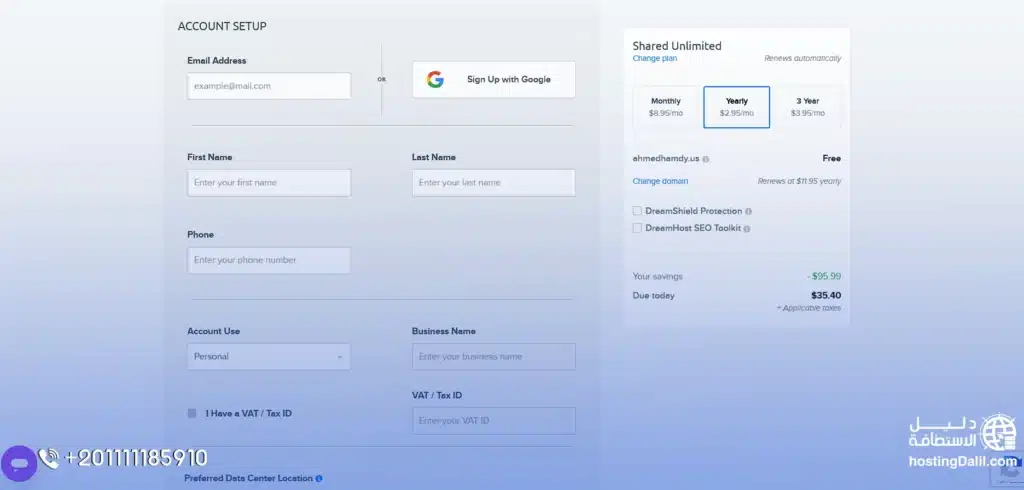This screenshot has height=490, width=1024.
Task: Click info icon beside DreamHost SEO Toolkit
Action: click(746, 229)
